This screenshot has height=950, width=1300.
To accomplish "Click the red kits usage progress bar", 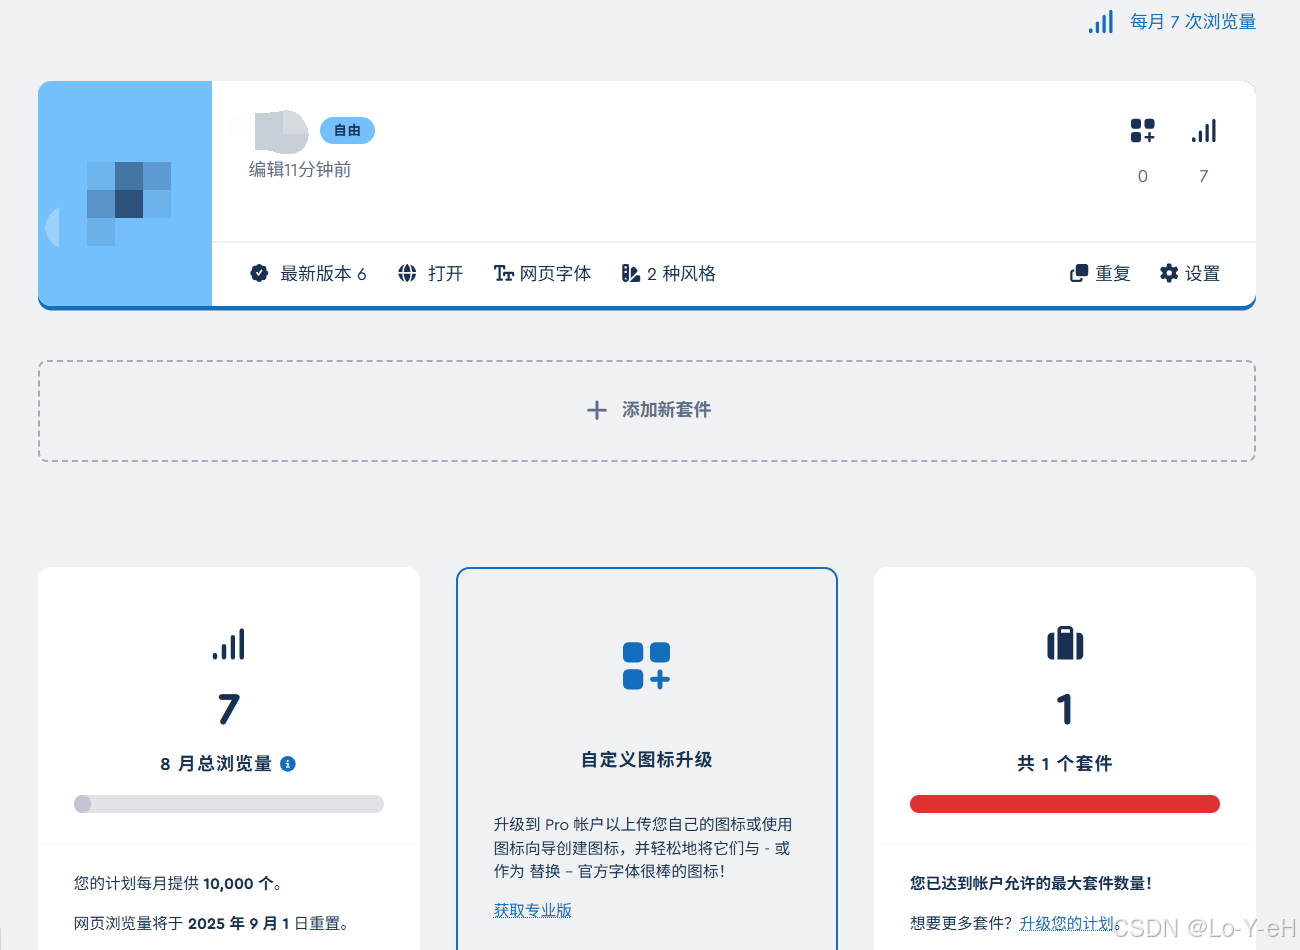I will [1065, 804].
